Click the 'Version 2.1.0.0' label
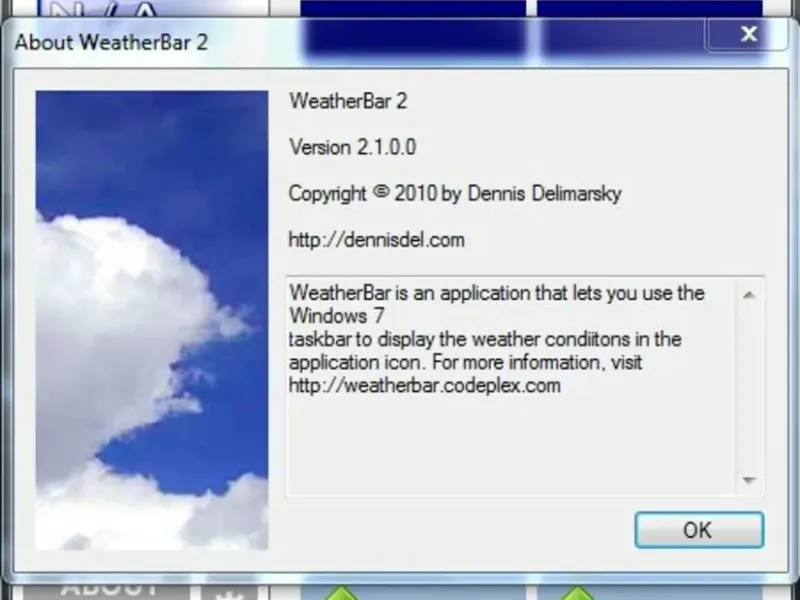The image size is (800, 600). tap(353, 147)
